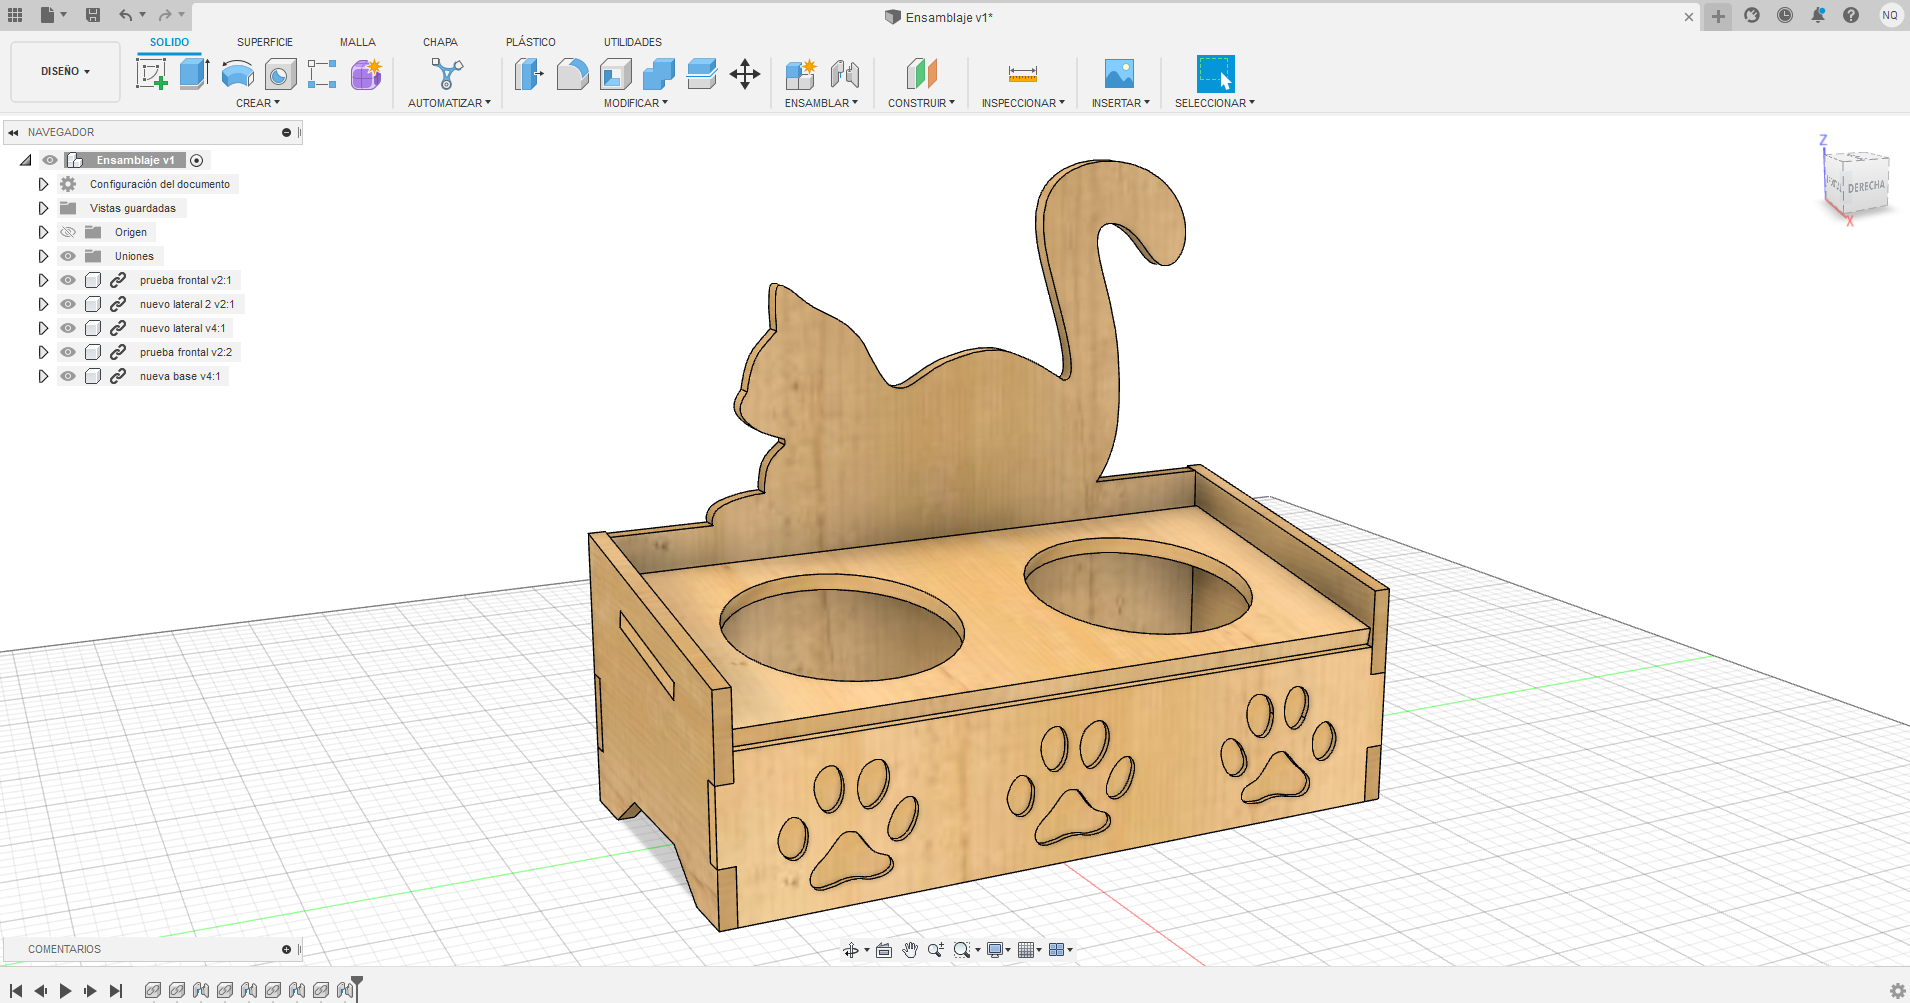Toggle the Ensamblaje v1 activate radio button
The image size is (1910, 1003).
click(x=197, y=160)
